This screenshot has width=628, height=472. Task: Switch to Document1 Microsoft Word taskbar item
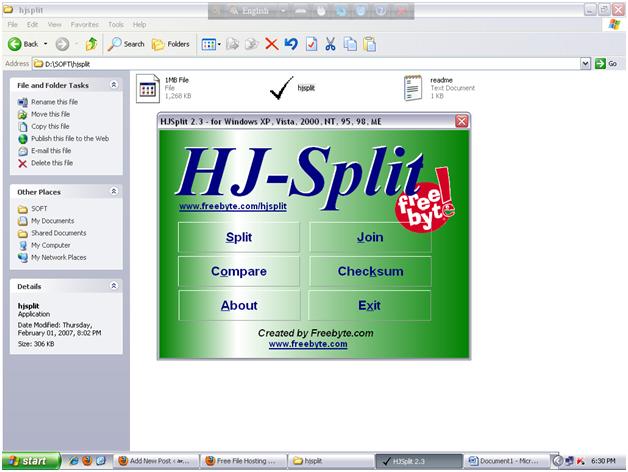[507, 461]
